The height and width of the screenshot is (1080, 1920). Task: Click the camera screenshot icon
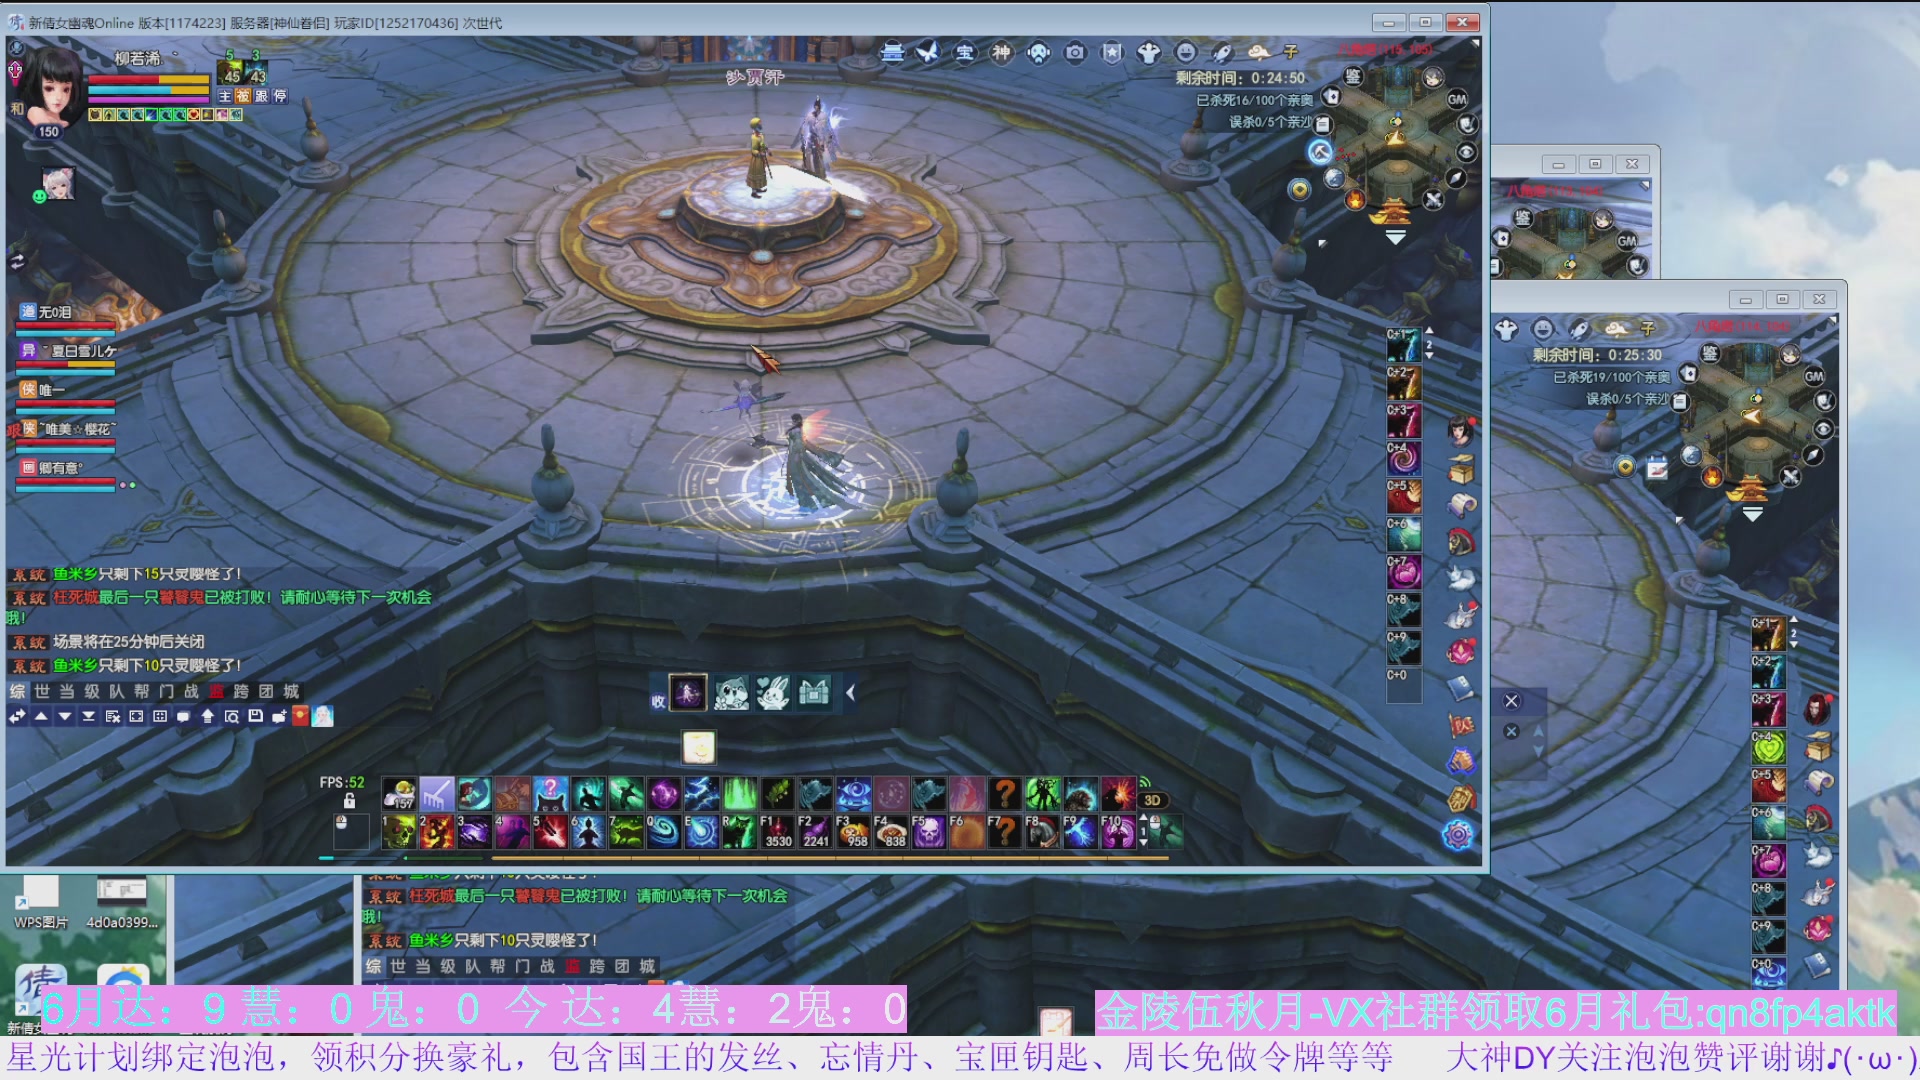[1075, 52]
